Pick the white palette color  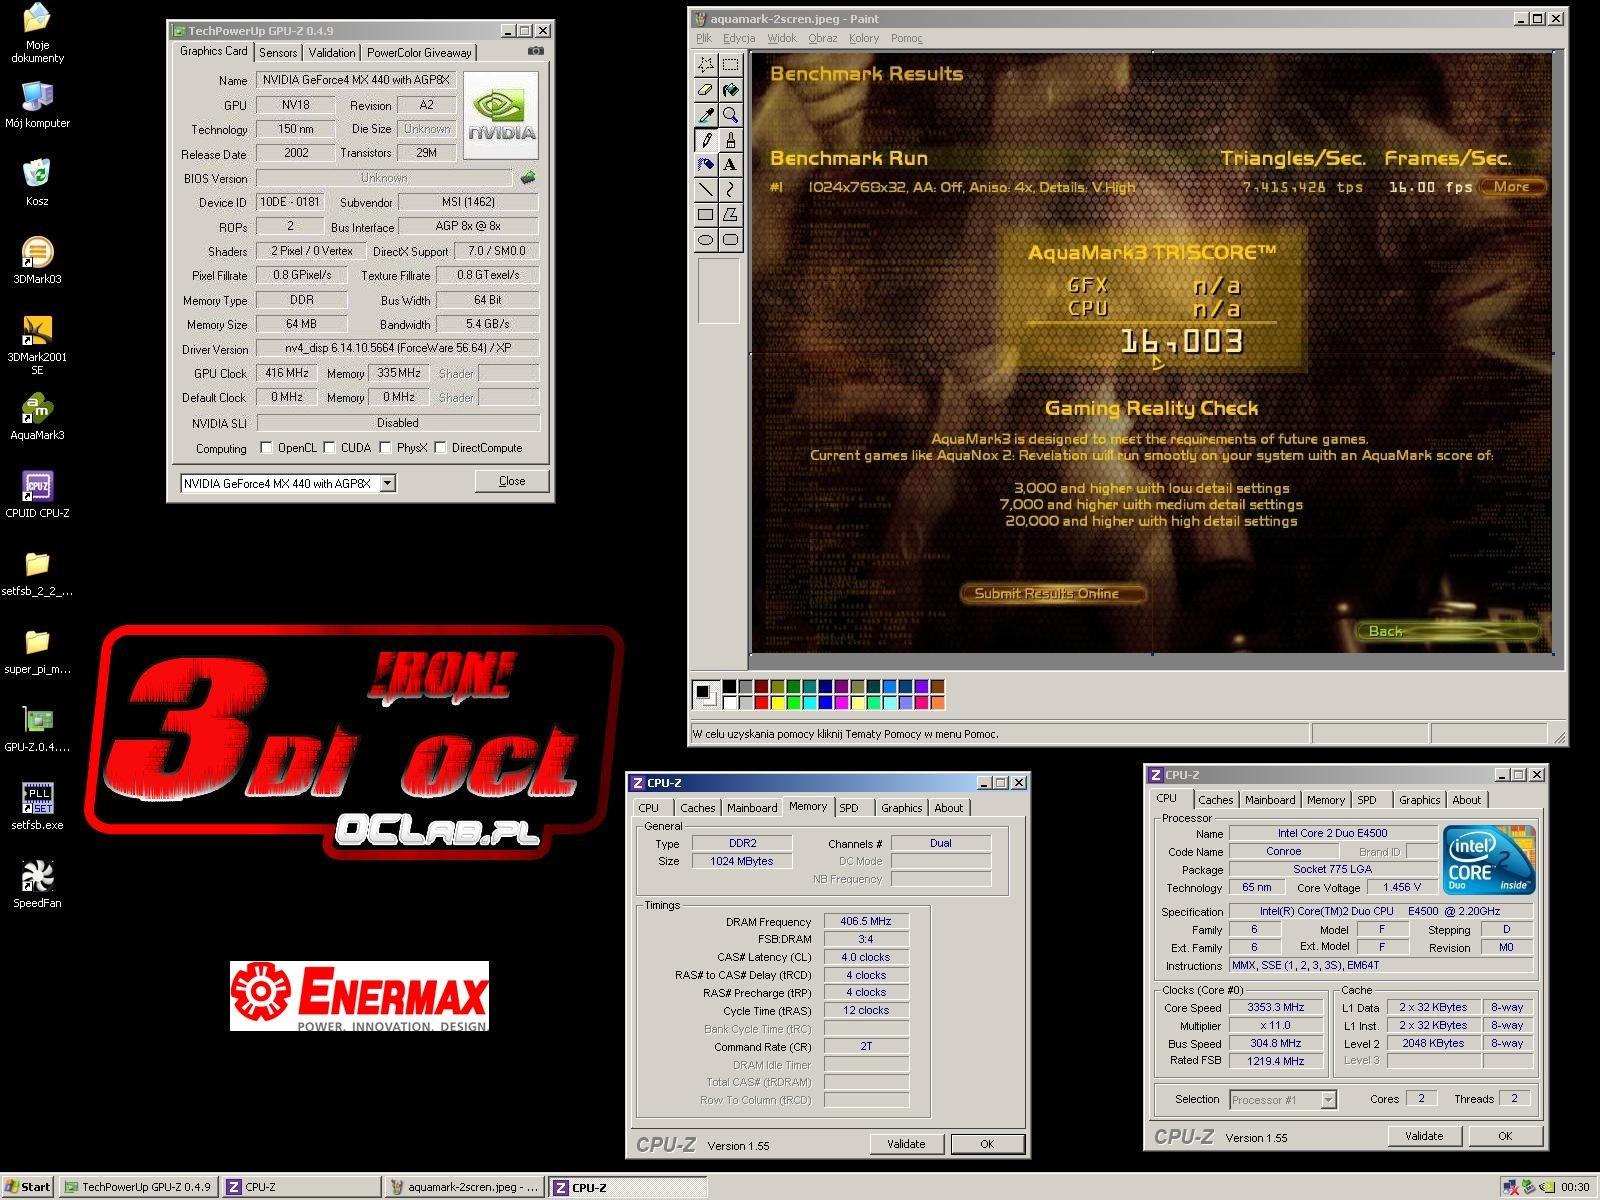[729, 703]
